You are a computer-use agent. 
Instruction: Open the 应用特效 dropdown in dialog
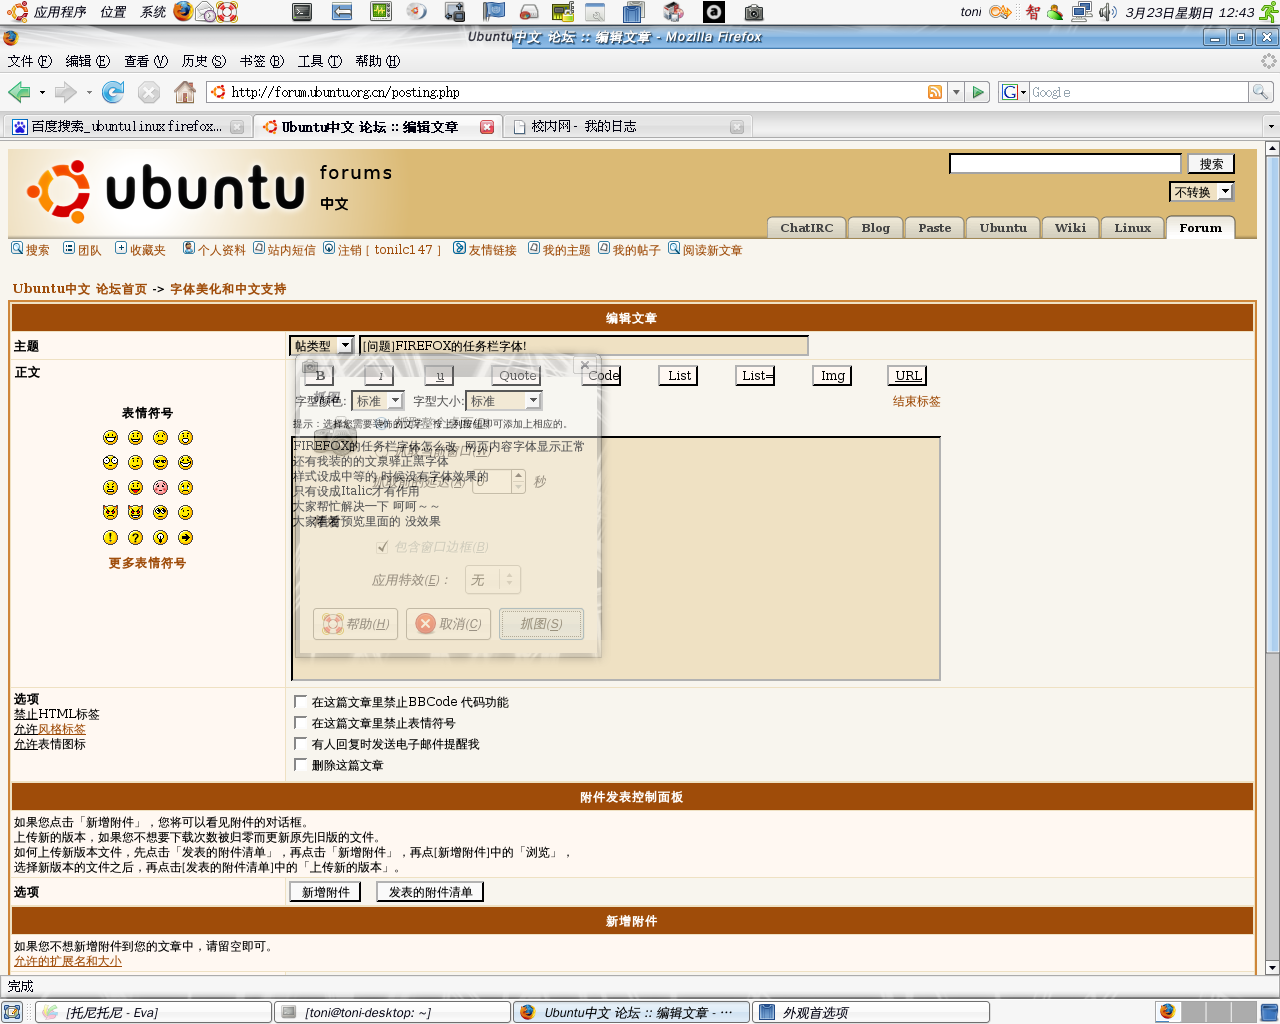point(494,580)
